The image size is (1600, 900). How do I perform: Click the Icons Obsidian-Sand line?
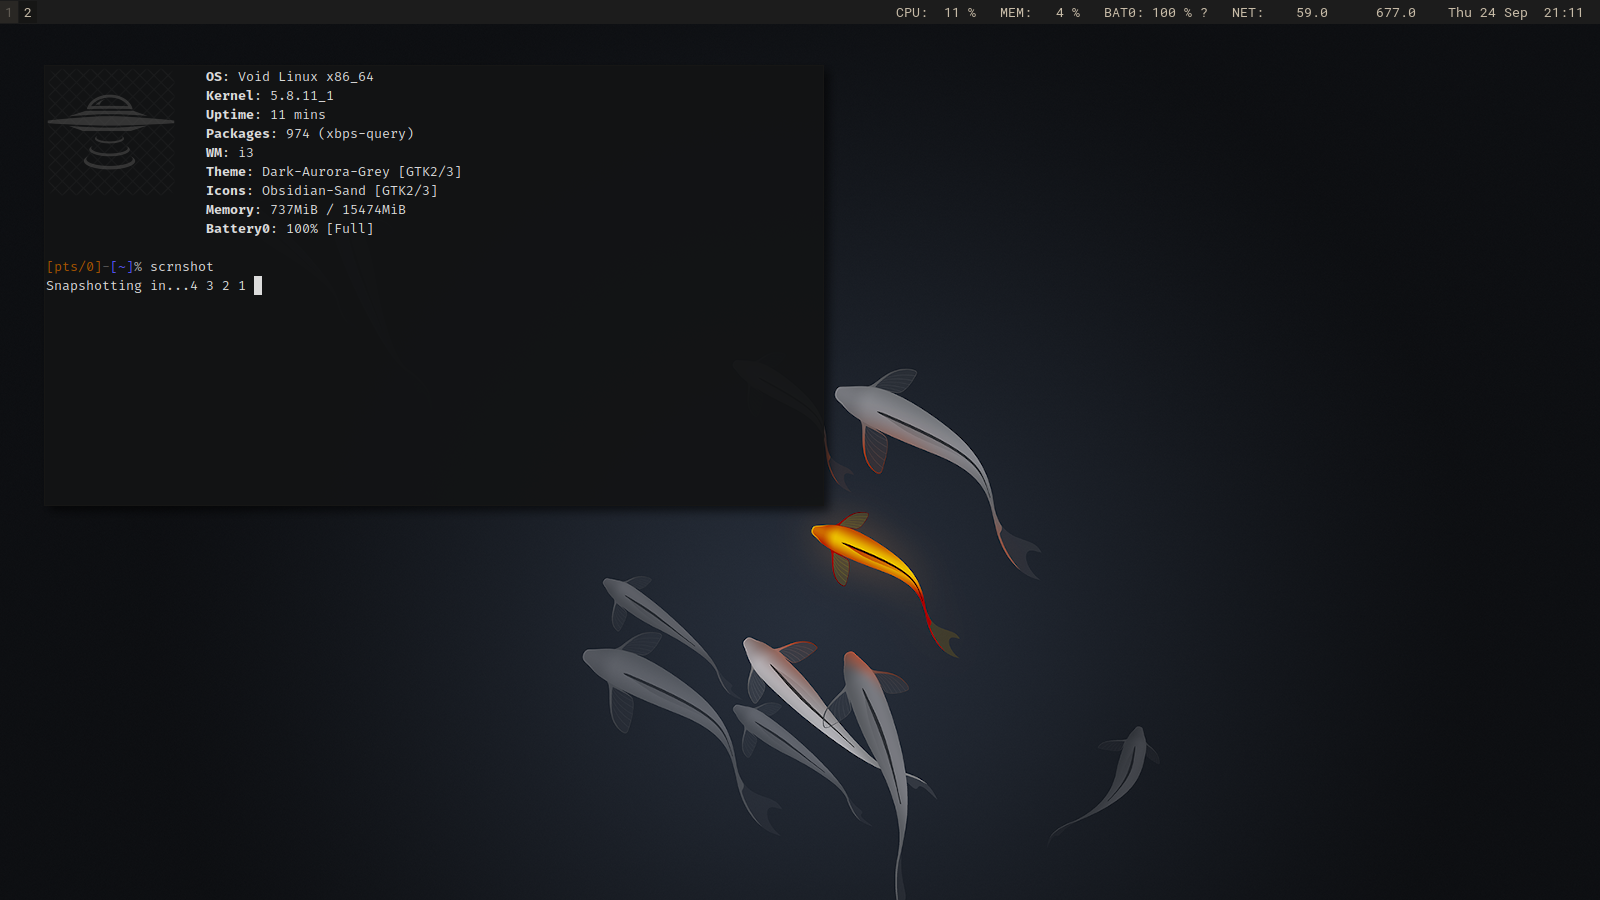click(x=321, y=191)
